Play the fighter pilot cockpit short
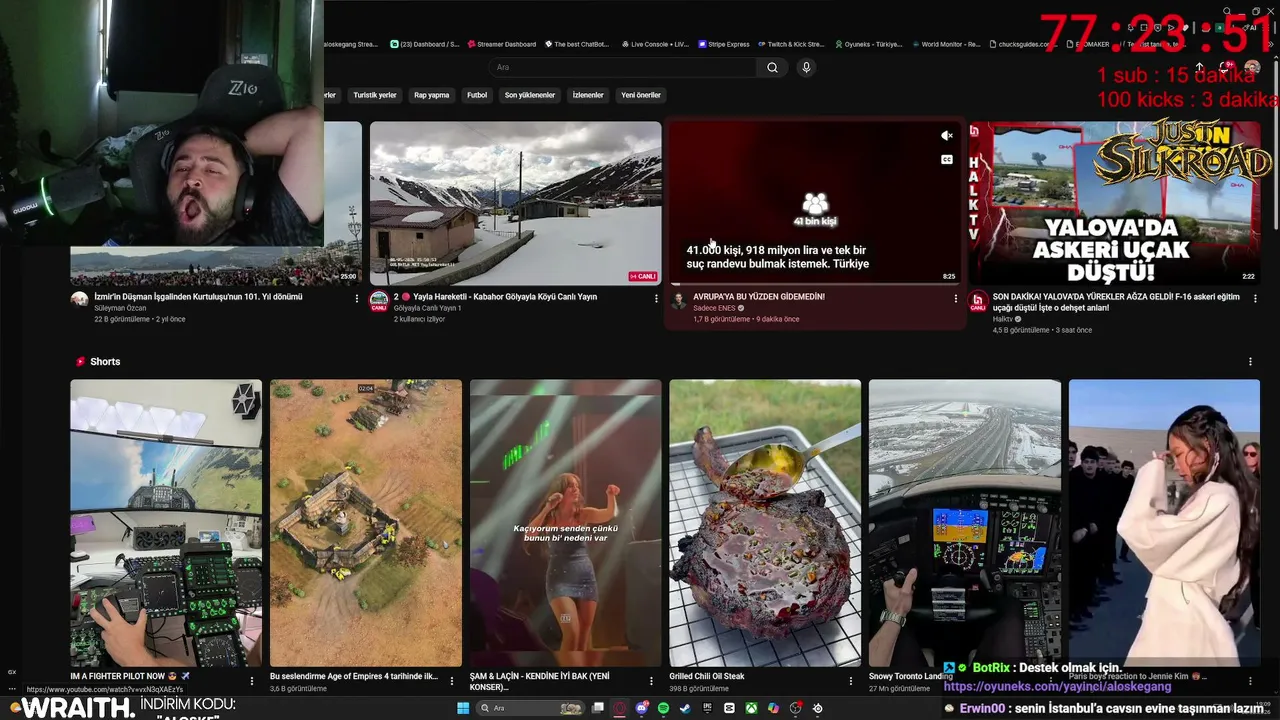The width and height of the screenshot is (1280, 720). [x=166, y=523]
